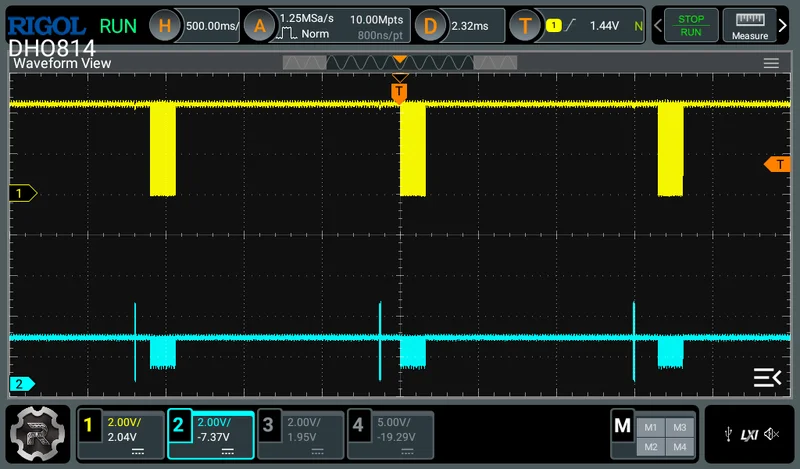This screenshot has height=469, width=800.
Task: Click the muted speaker sound icon
Action: pos(771,434)
